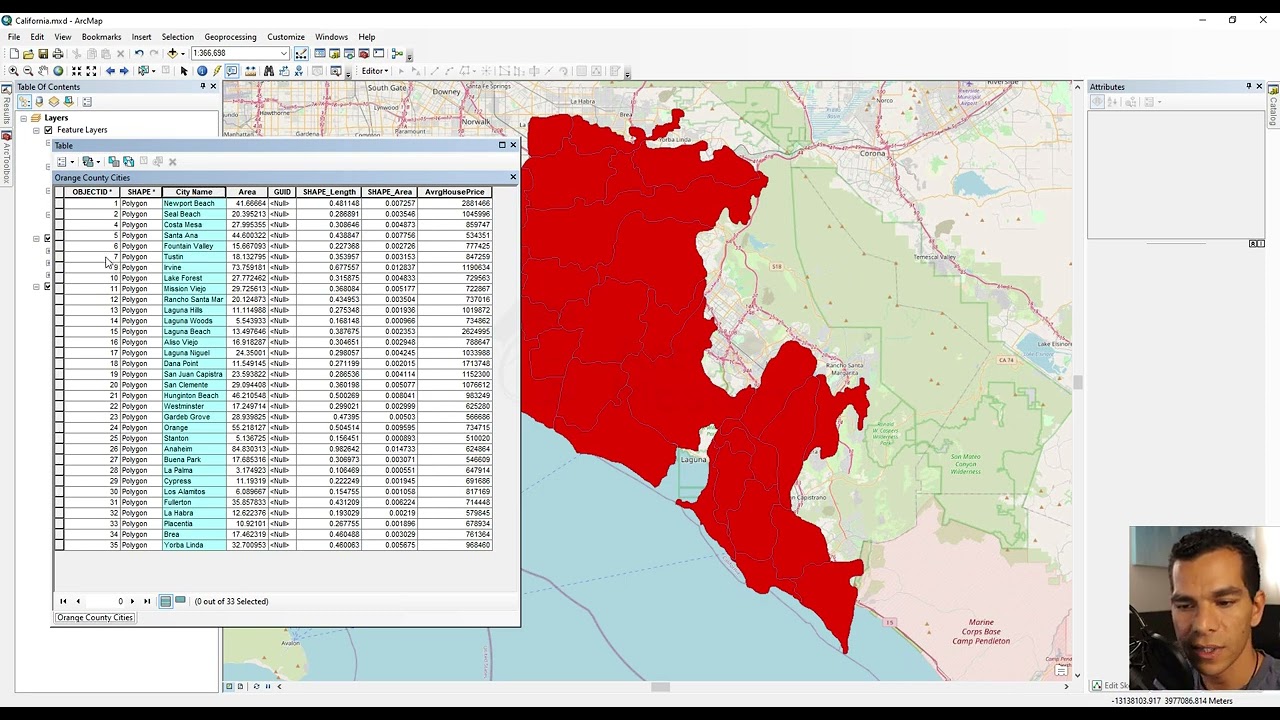Show all records in table view
The height and width of the screenshot is (720, 1280).
coord(166,601)
